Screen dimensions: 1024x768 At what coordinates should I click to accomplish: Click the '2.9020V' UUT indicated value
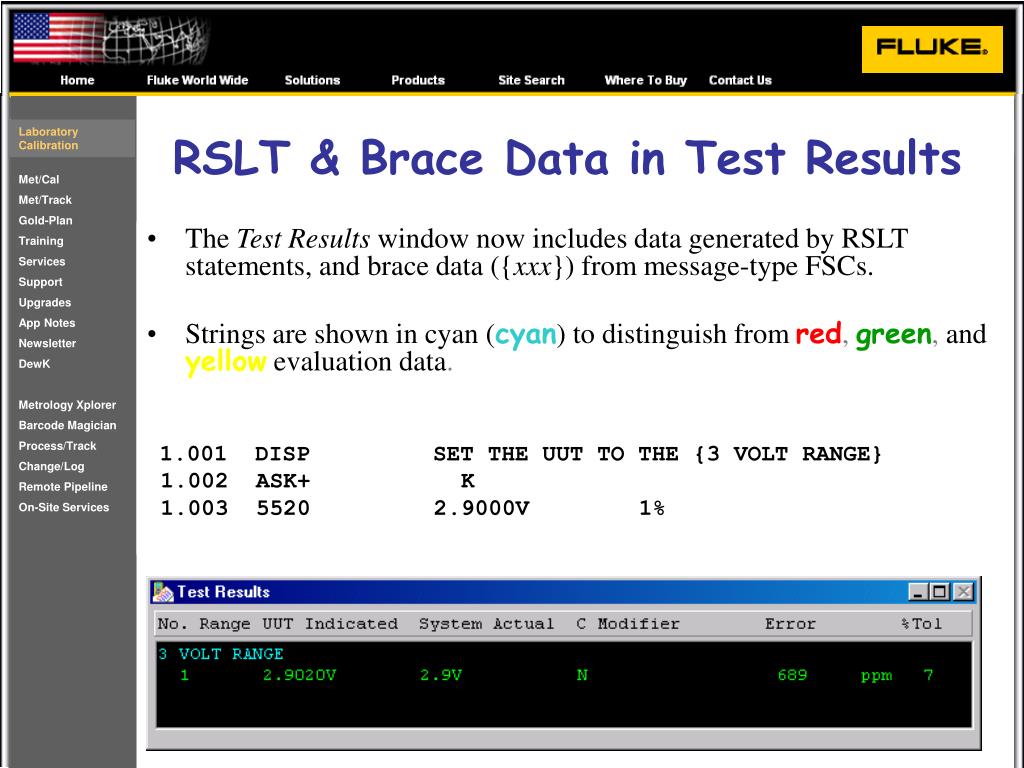299,675
